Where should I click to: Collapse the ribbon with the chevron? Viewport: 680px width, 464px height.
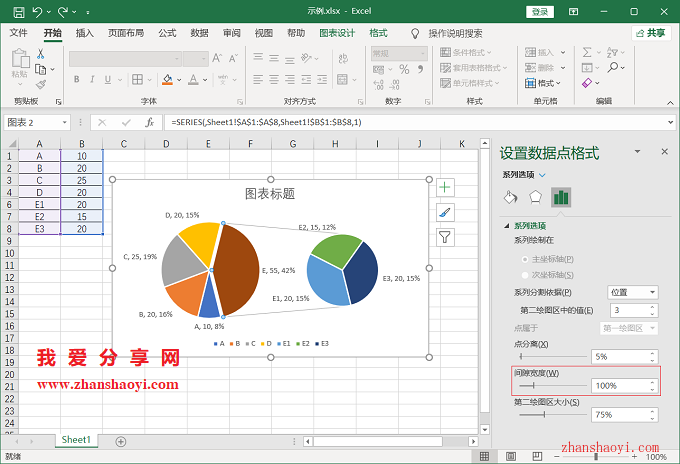(x=670, y=102)
